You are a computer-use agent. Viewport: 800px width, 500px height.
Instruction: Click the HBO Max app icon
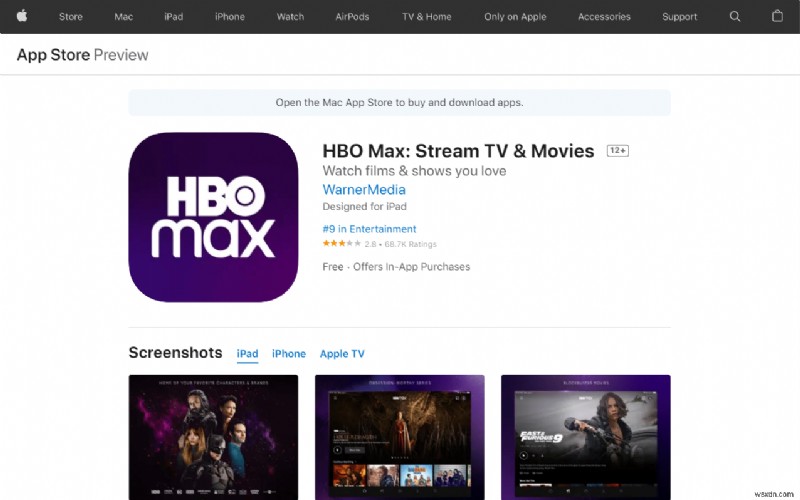click(x=213, y=217)
